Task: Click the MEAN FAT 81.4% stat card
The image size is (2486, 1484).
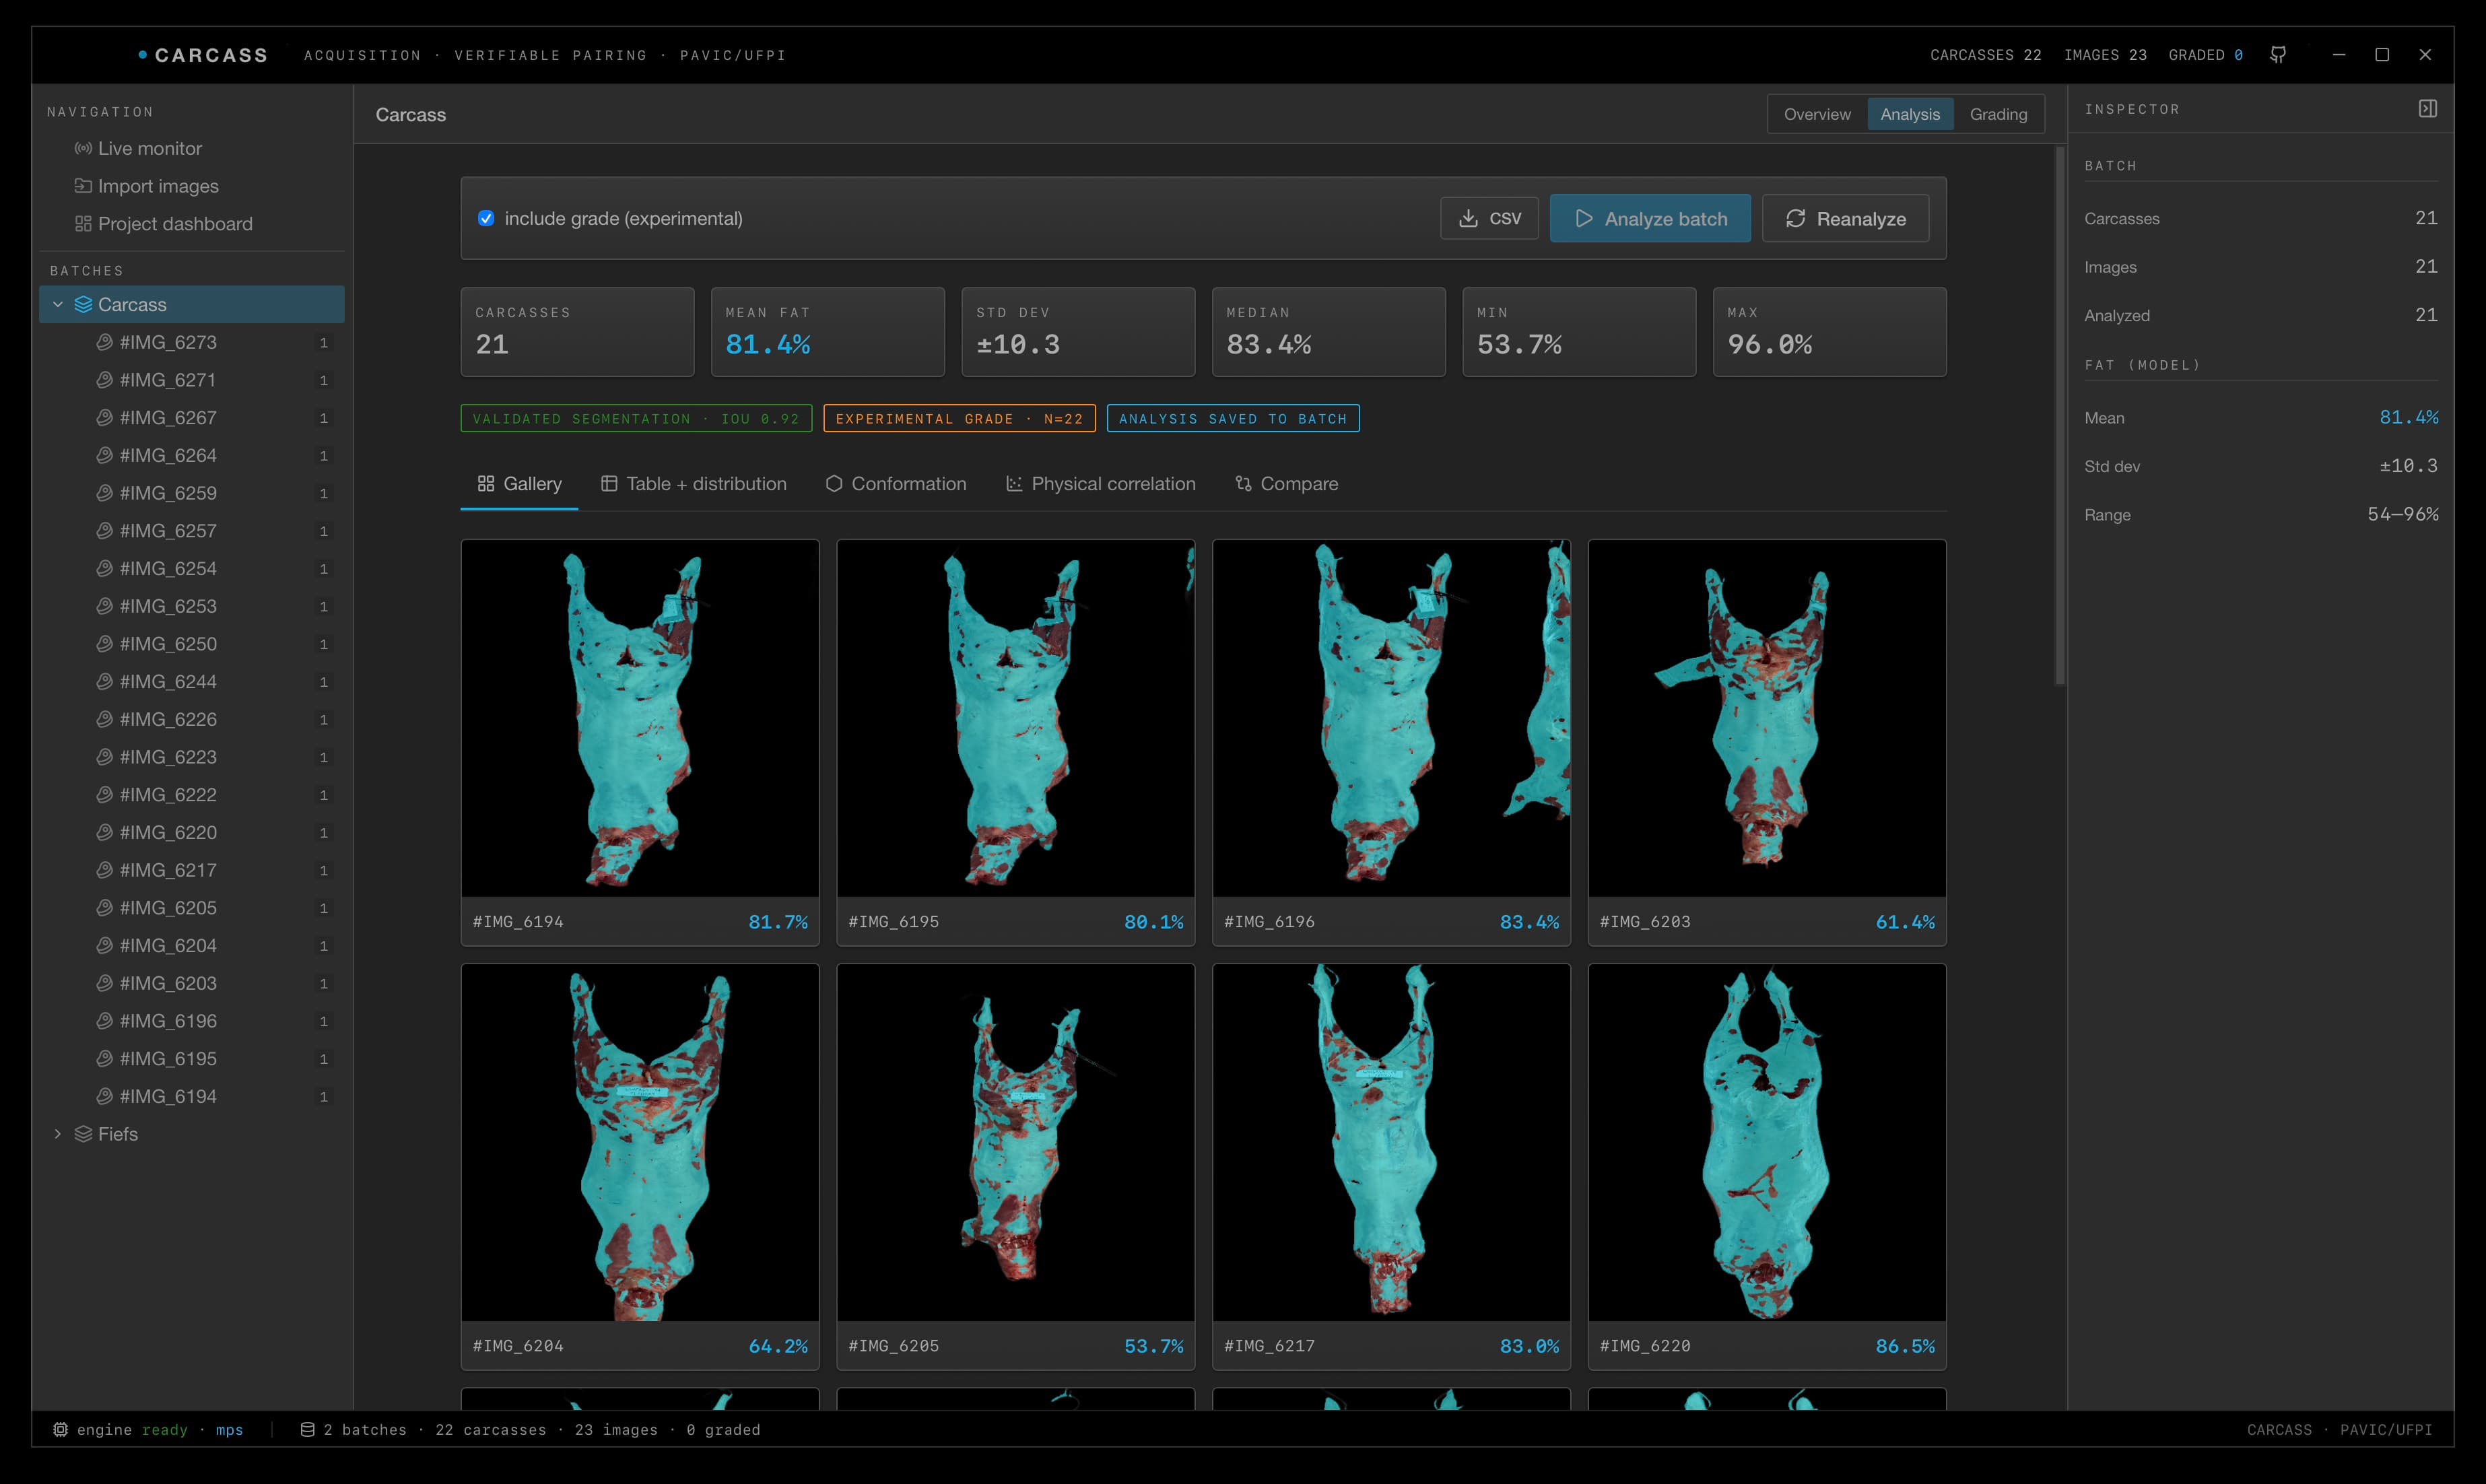Action: tap(828, 332)
